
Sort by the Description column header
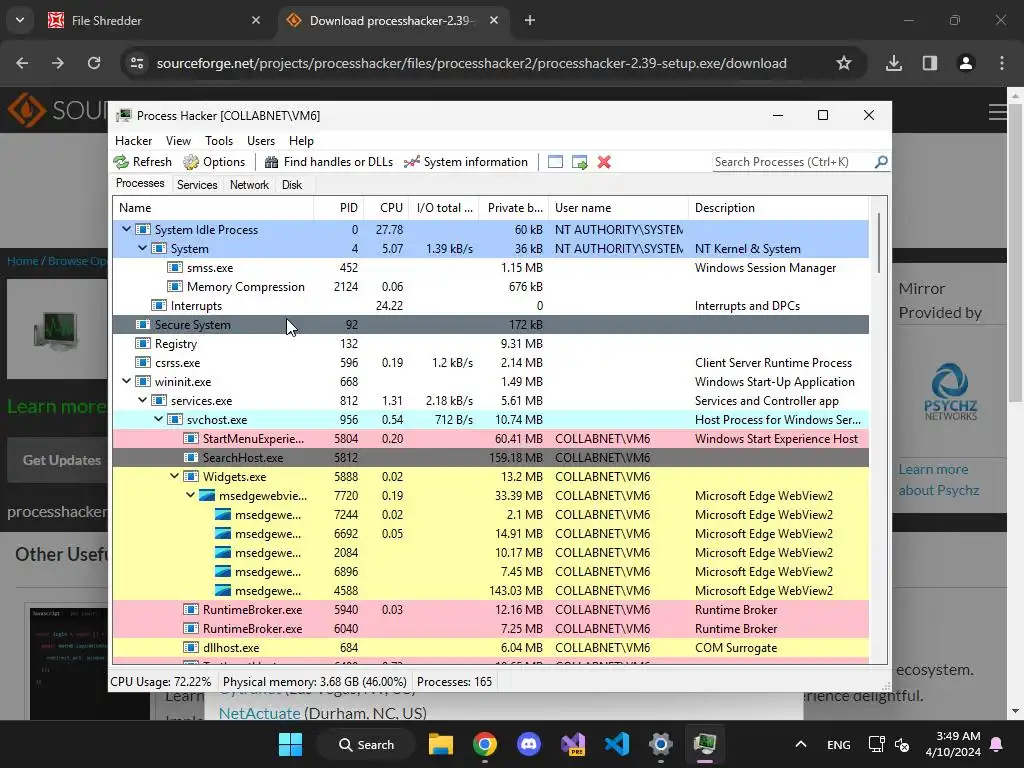778,208
